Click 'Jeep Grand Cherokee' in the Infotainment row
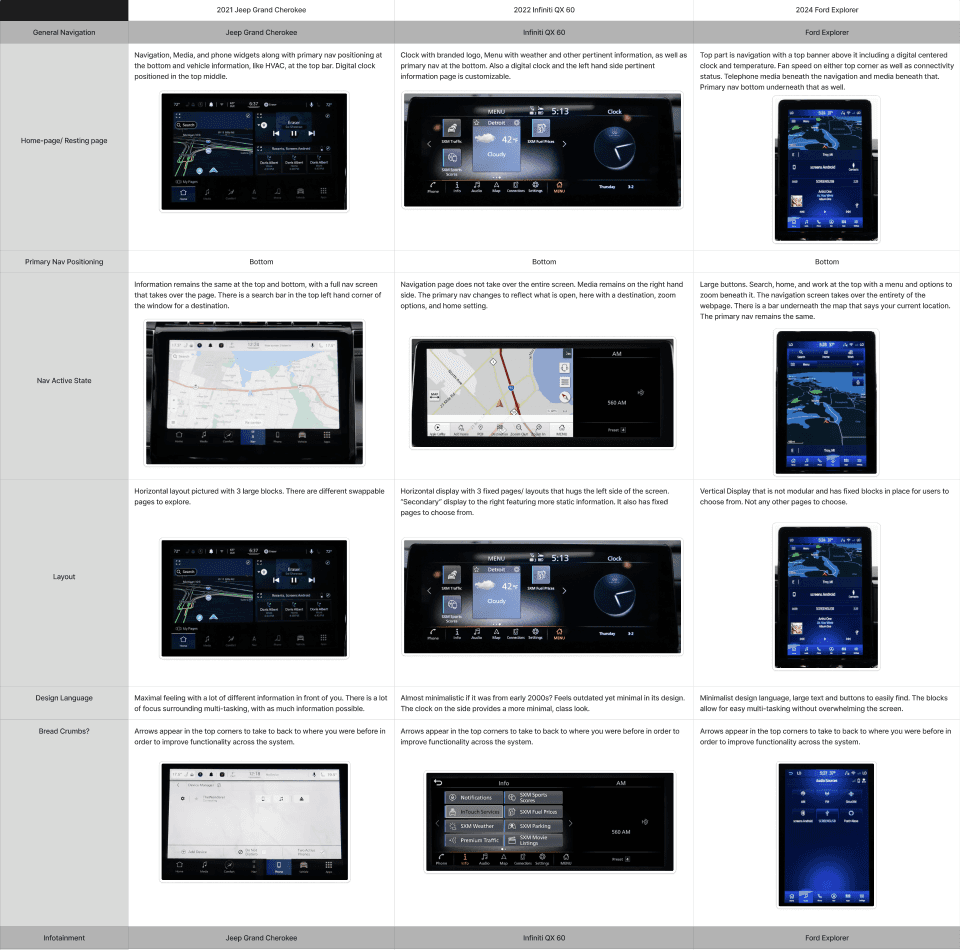The height and width of the screenshot is (950, 960). (261, 937)
